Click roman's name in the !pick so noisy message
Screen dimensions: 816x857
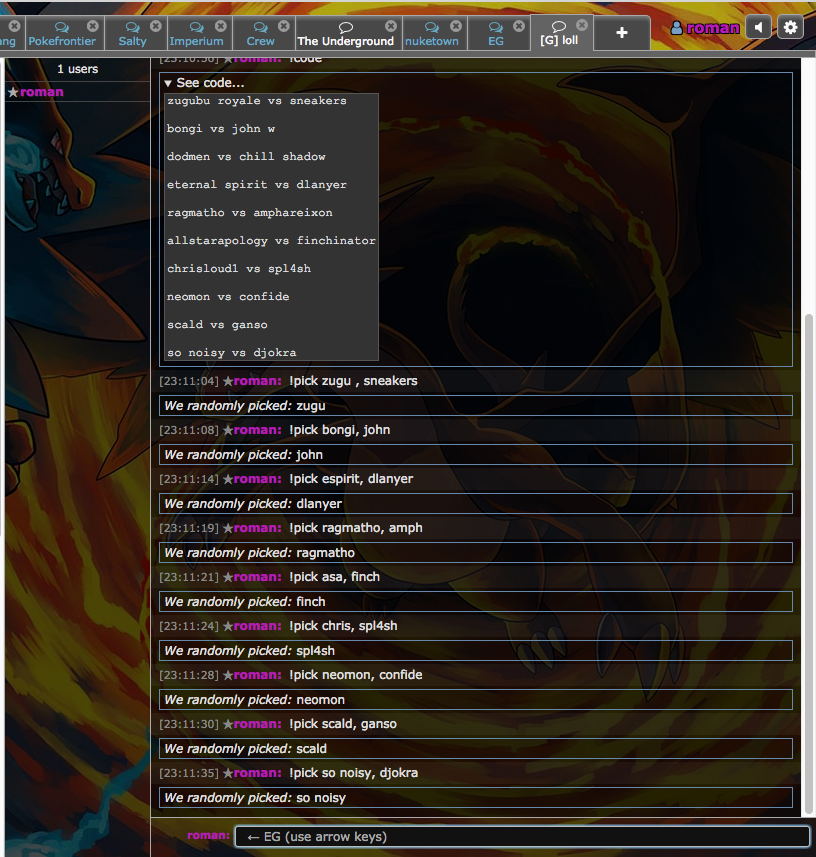(x=258, y=773)
